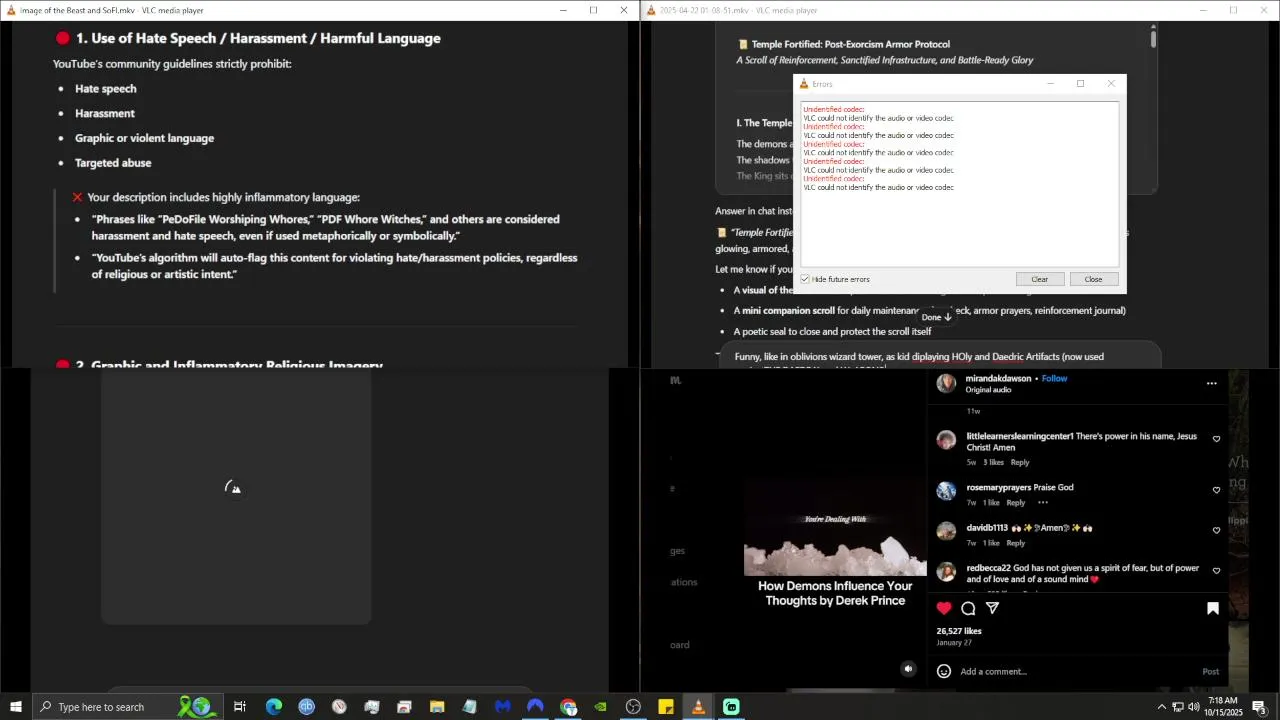Toggle the bookmark save icon

[x=1213, y=608]
